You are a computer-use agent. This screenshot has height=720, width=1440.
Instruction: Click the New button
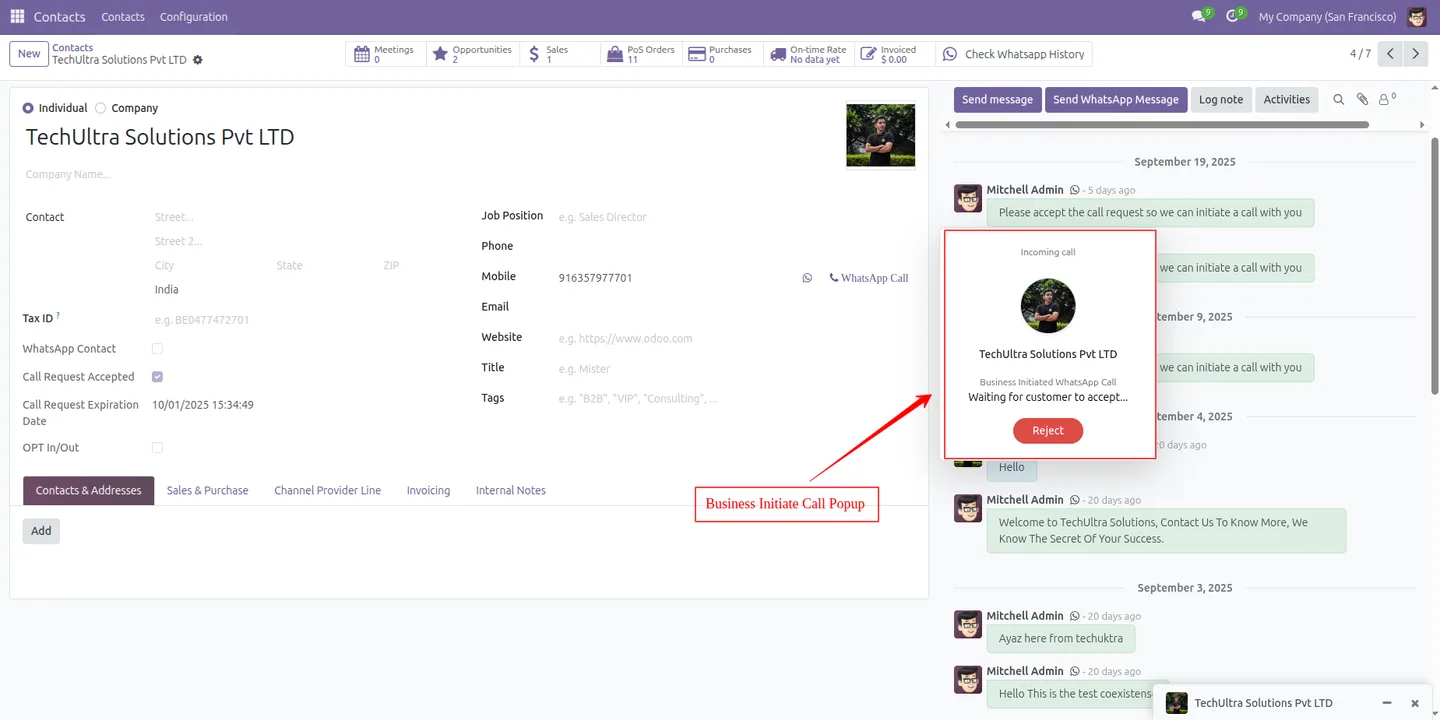click(29, 54)
